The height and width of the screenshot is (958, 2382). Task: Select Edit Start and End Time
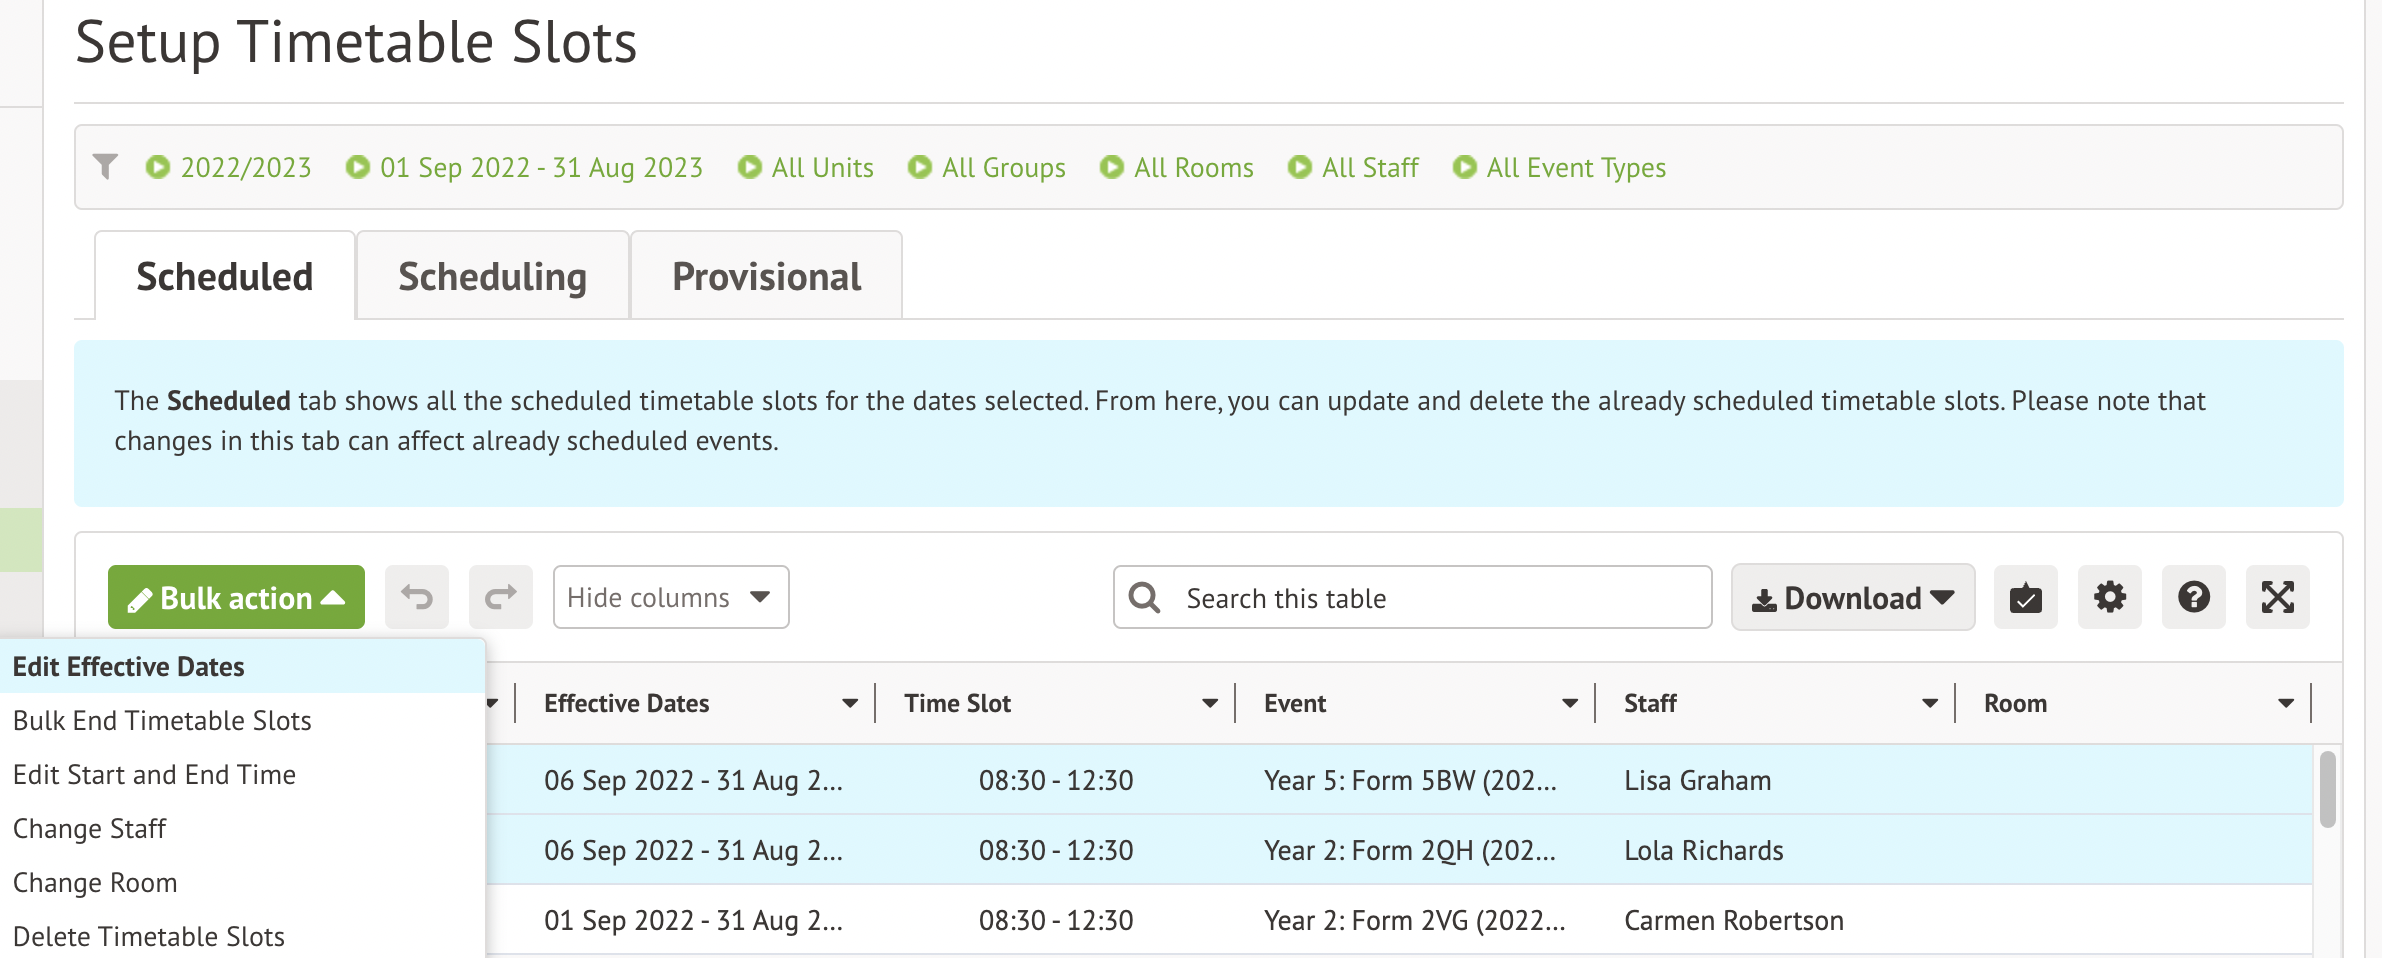[155, 775]
